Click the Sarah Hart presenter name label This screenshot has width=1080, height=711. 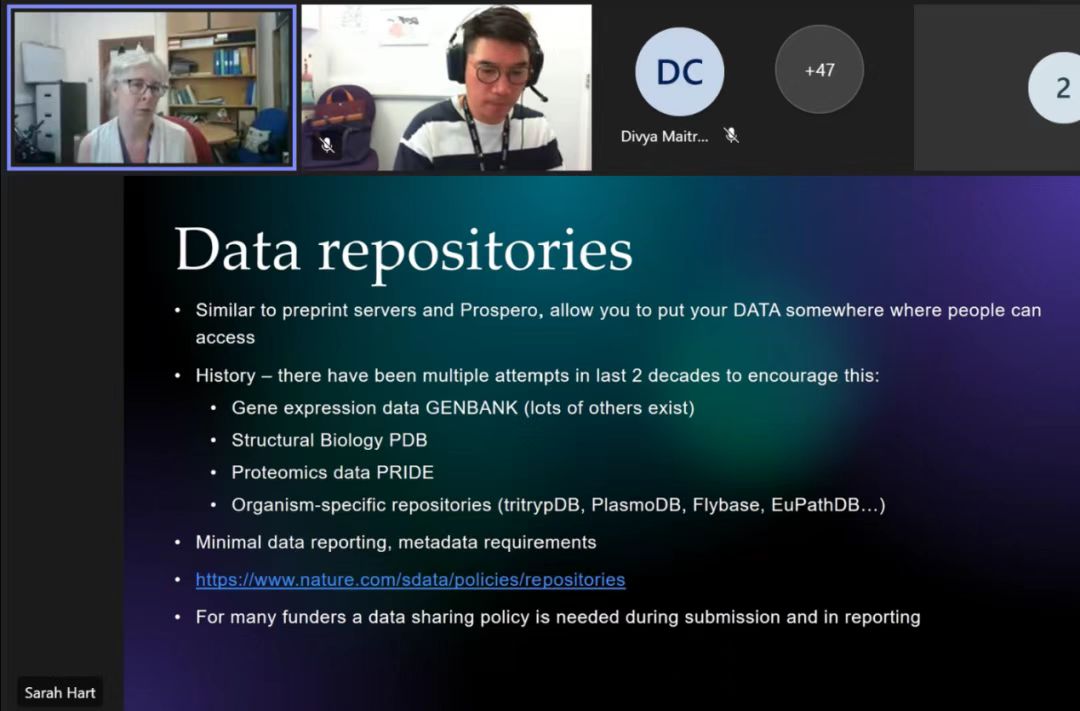(60, 692)
